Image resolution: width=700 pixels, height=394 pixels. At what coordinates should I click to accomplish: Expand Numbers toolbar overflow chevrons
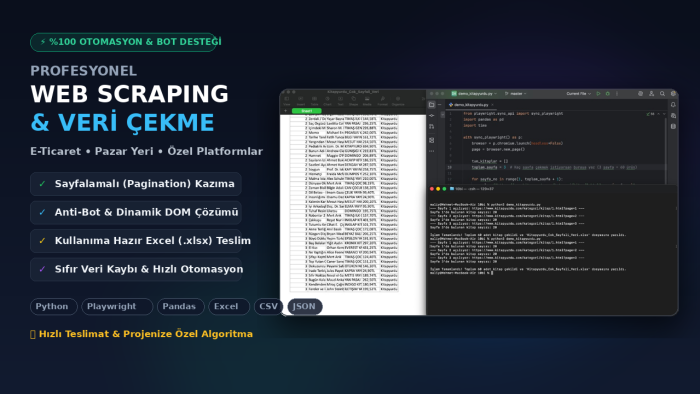click(423, 99)
